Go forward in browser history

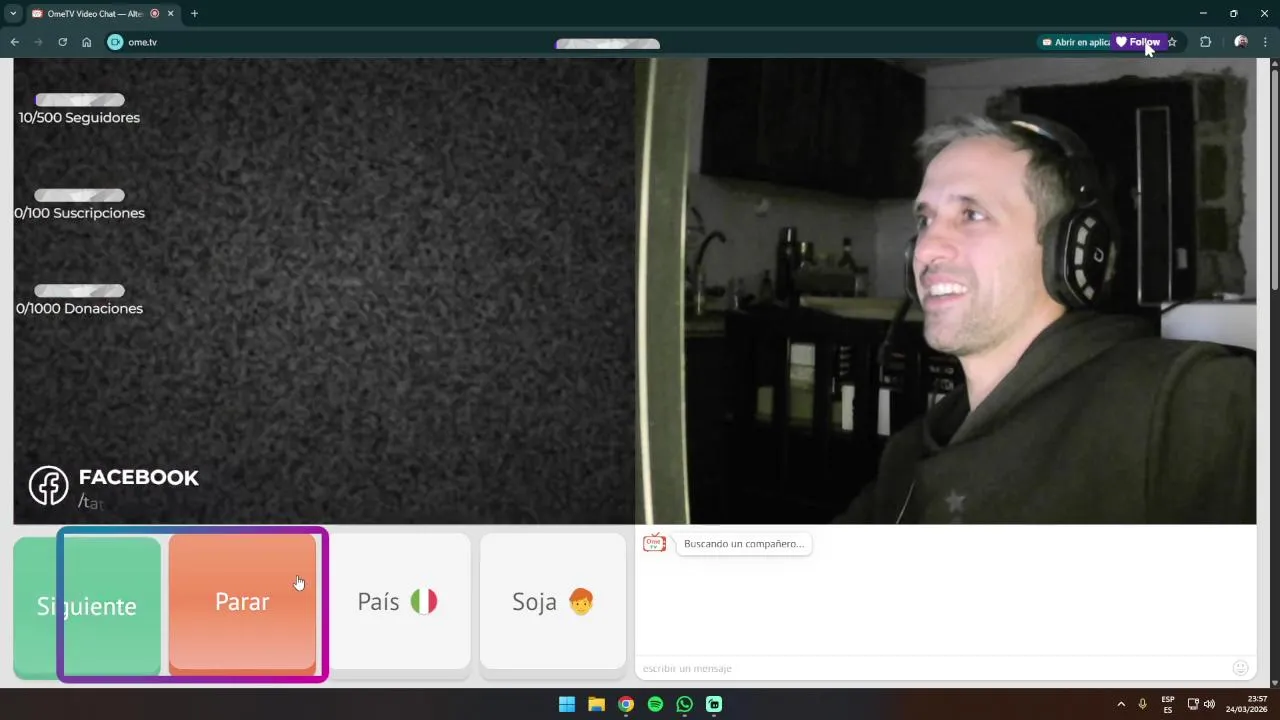38,42
